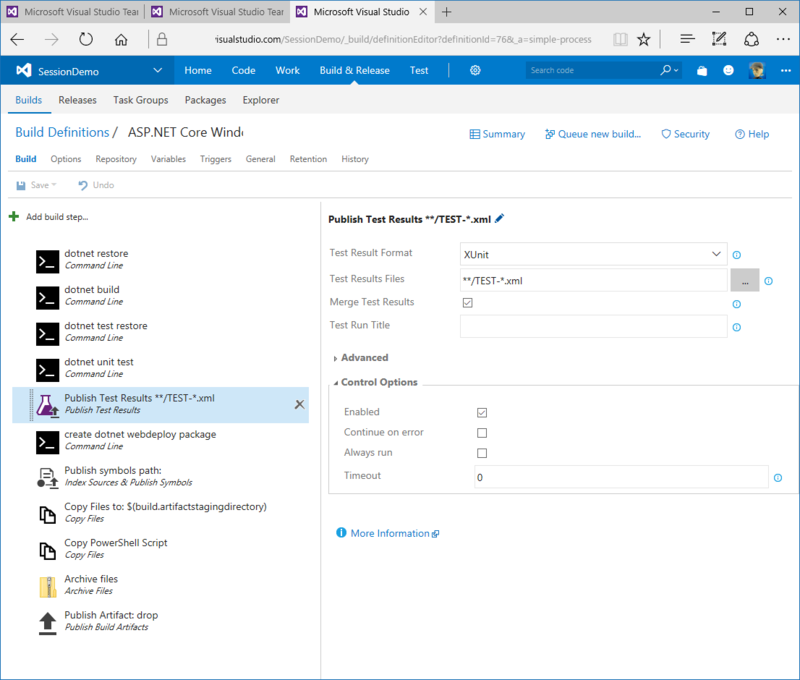Click the Visual Studio logo in header

pos(24,70)
